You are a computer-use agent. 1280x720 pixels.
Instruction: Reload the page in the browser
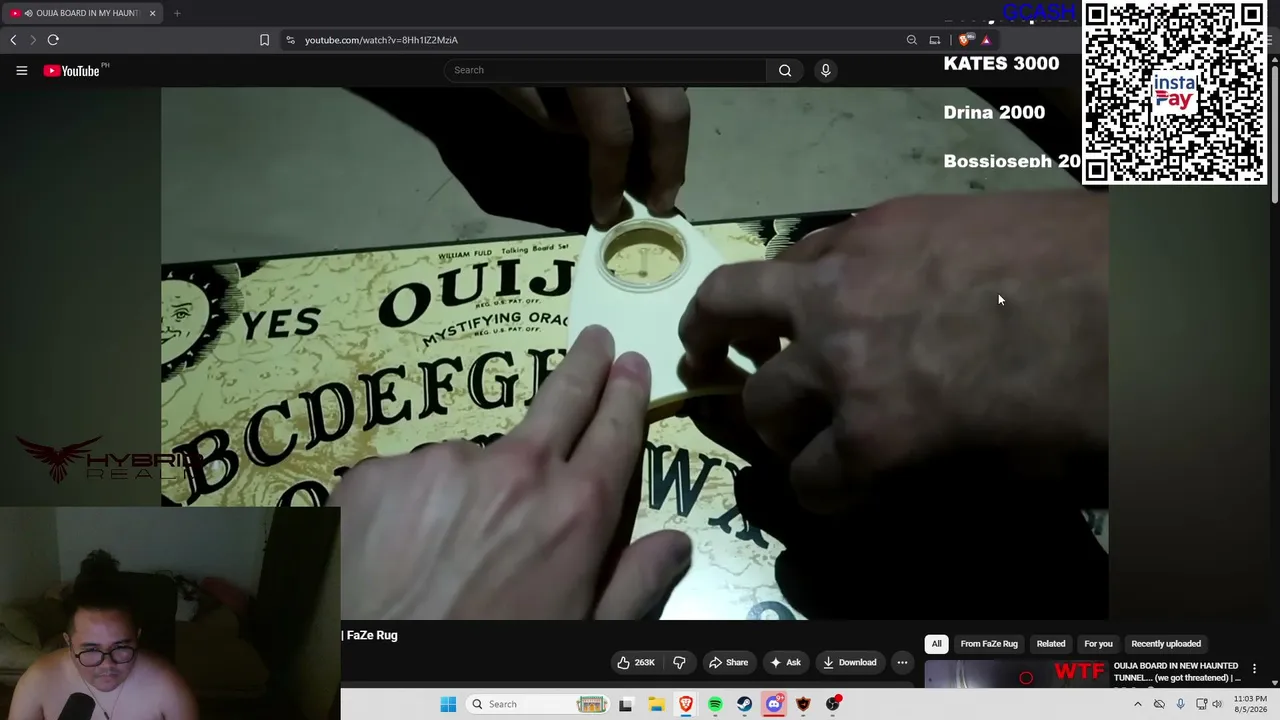click(x=53, y=40)
